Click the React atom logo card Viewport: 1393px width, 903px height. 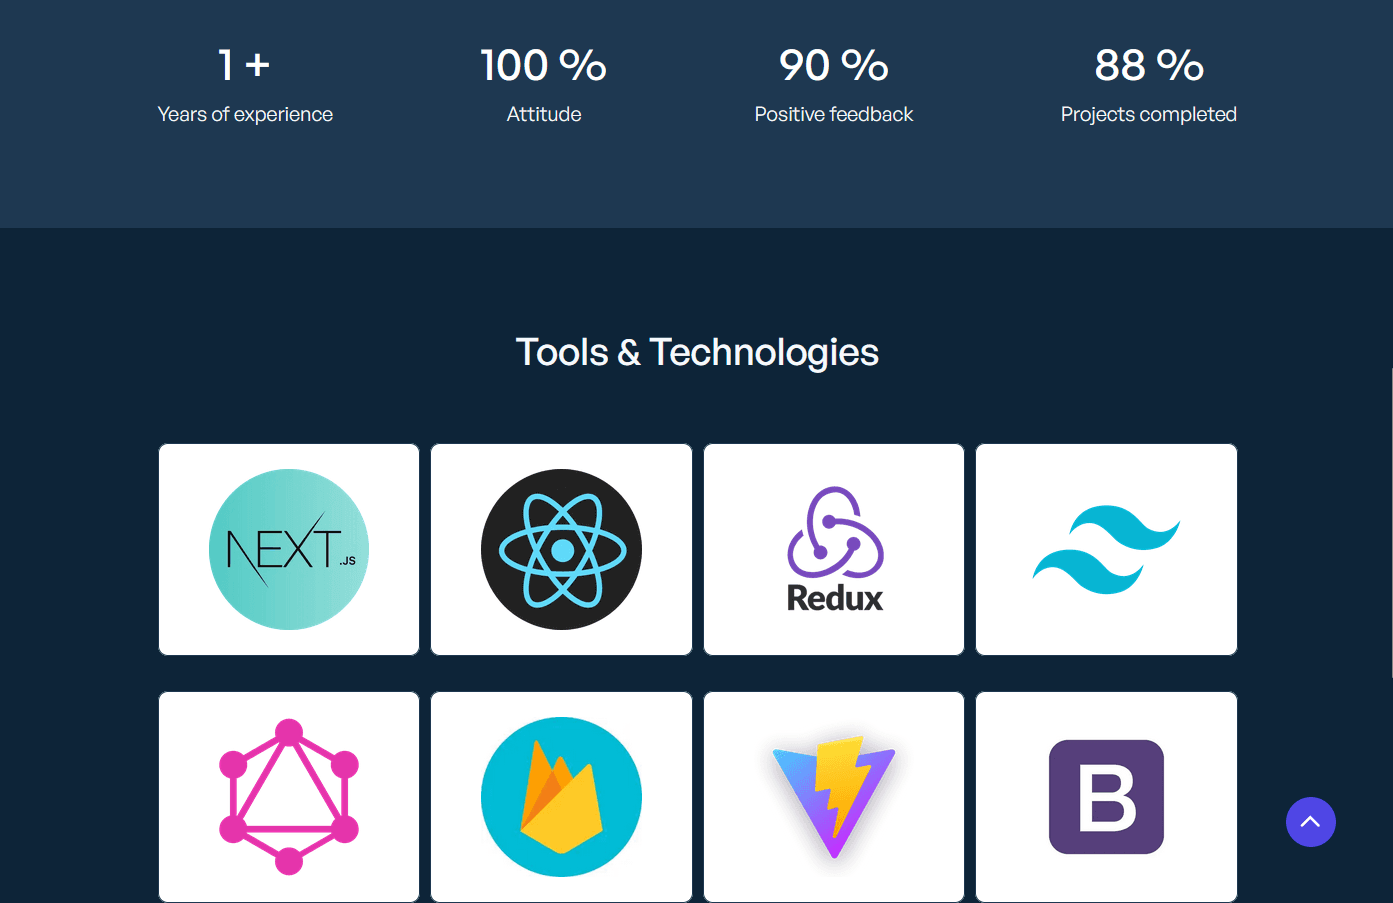click(x=561, y=550)
